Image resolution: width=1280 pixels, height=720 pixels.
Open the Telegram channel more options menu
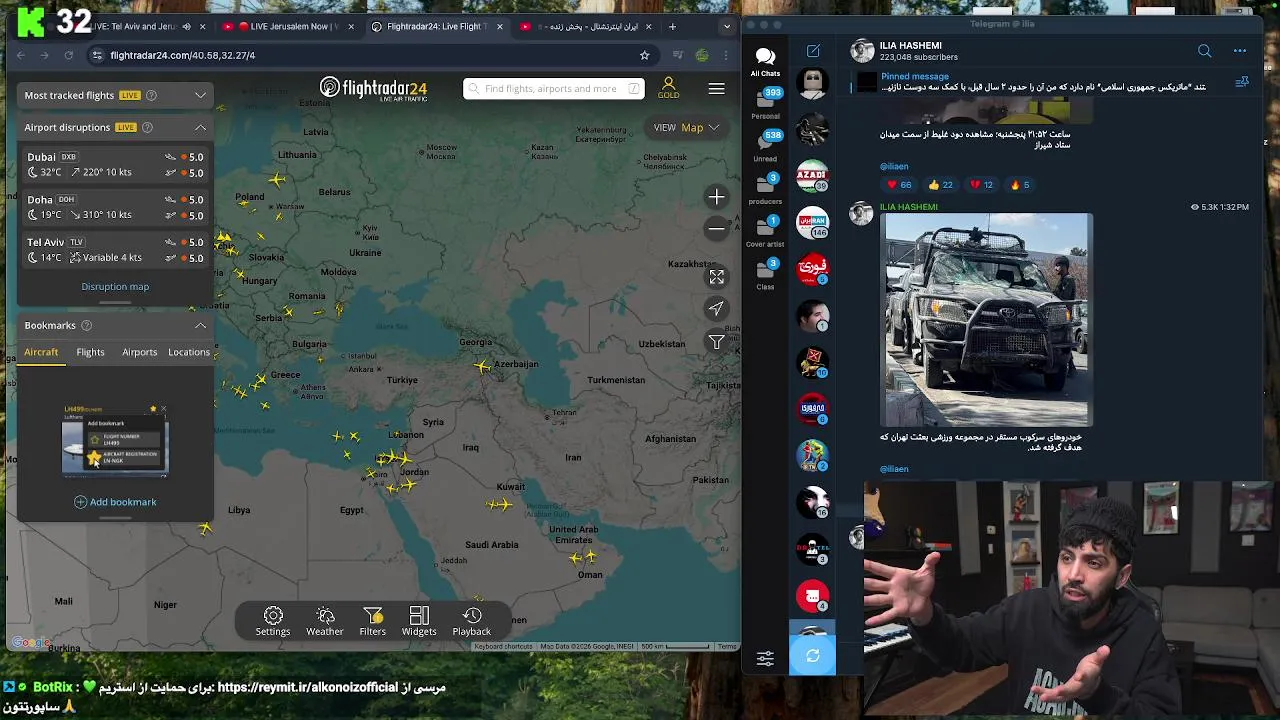(1240, 51)
